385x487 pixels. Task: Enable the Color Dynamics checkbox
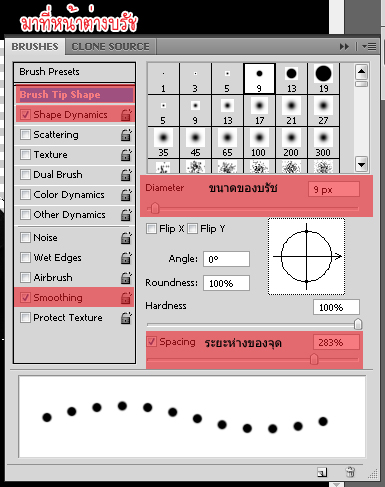25,194
